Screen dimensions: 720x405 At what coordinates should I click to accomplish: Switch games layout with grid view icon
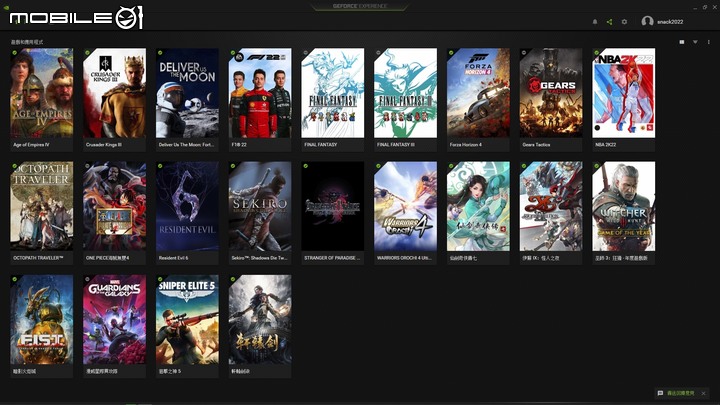point(682,42)
